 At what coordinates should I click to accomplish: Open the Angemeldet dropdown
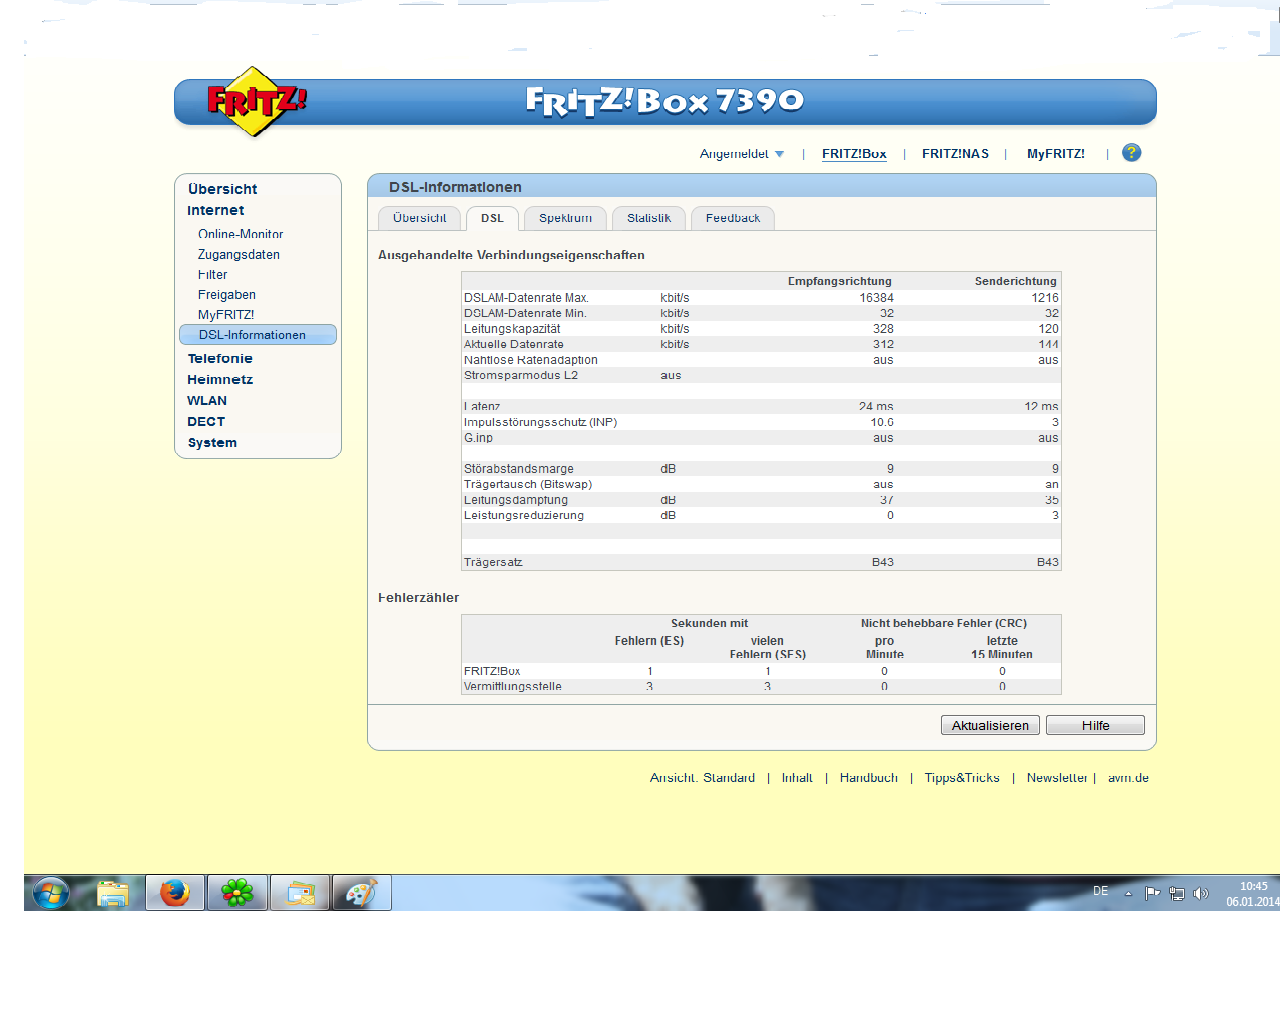742,154
